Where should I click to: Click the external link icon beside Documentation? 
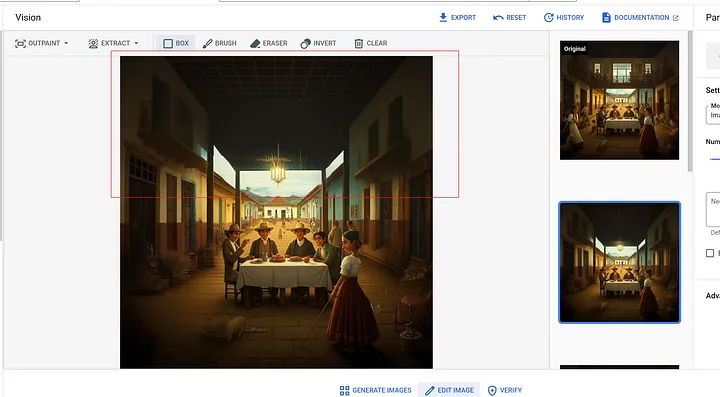[x=675, y=18]
